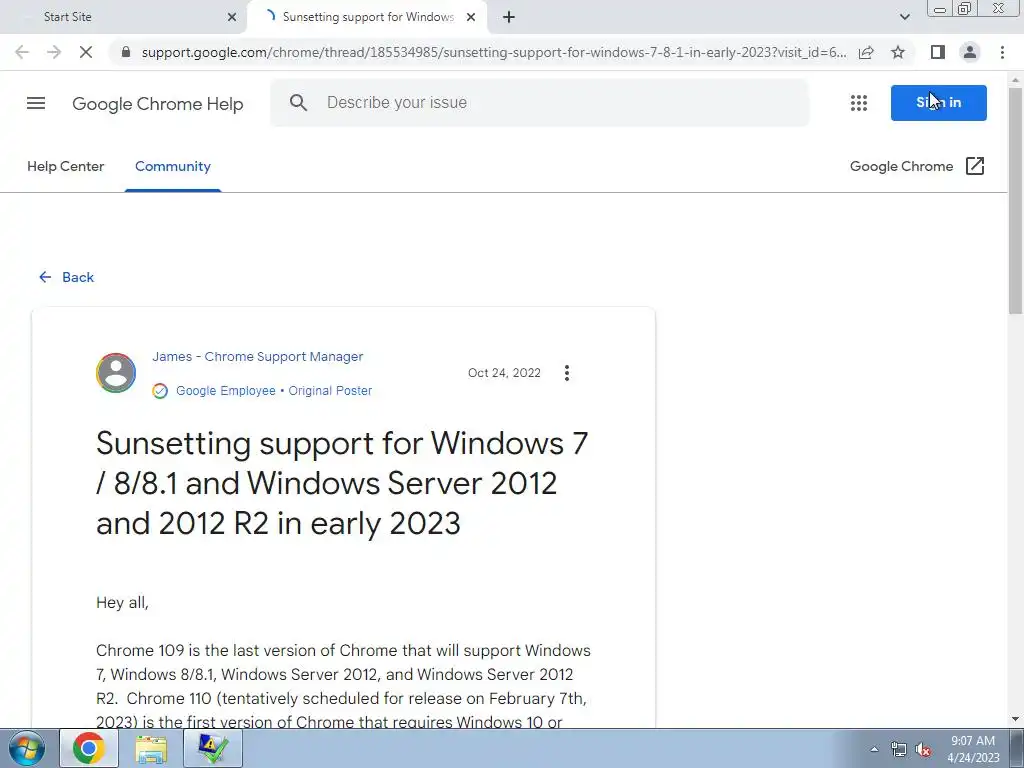Click the search magnifier icon
This screenshot has height=768, width=1024.
[x=298, y=103]
